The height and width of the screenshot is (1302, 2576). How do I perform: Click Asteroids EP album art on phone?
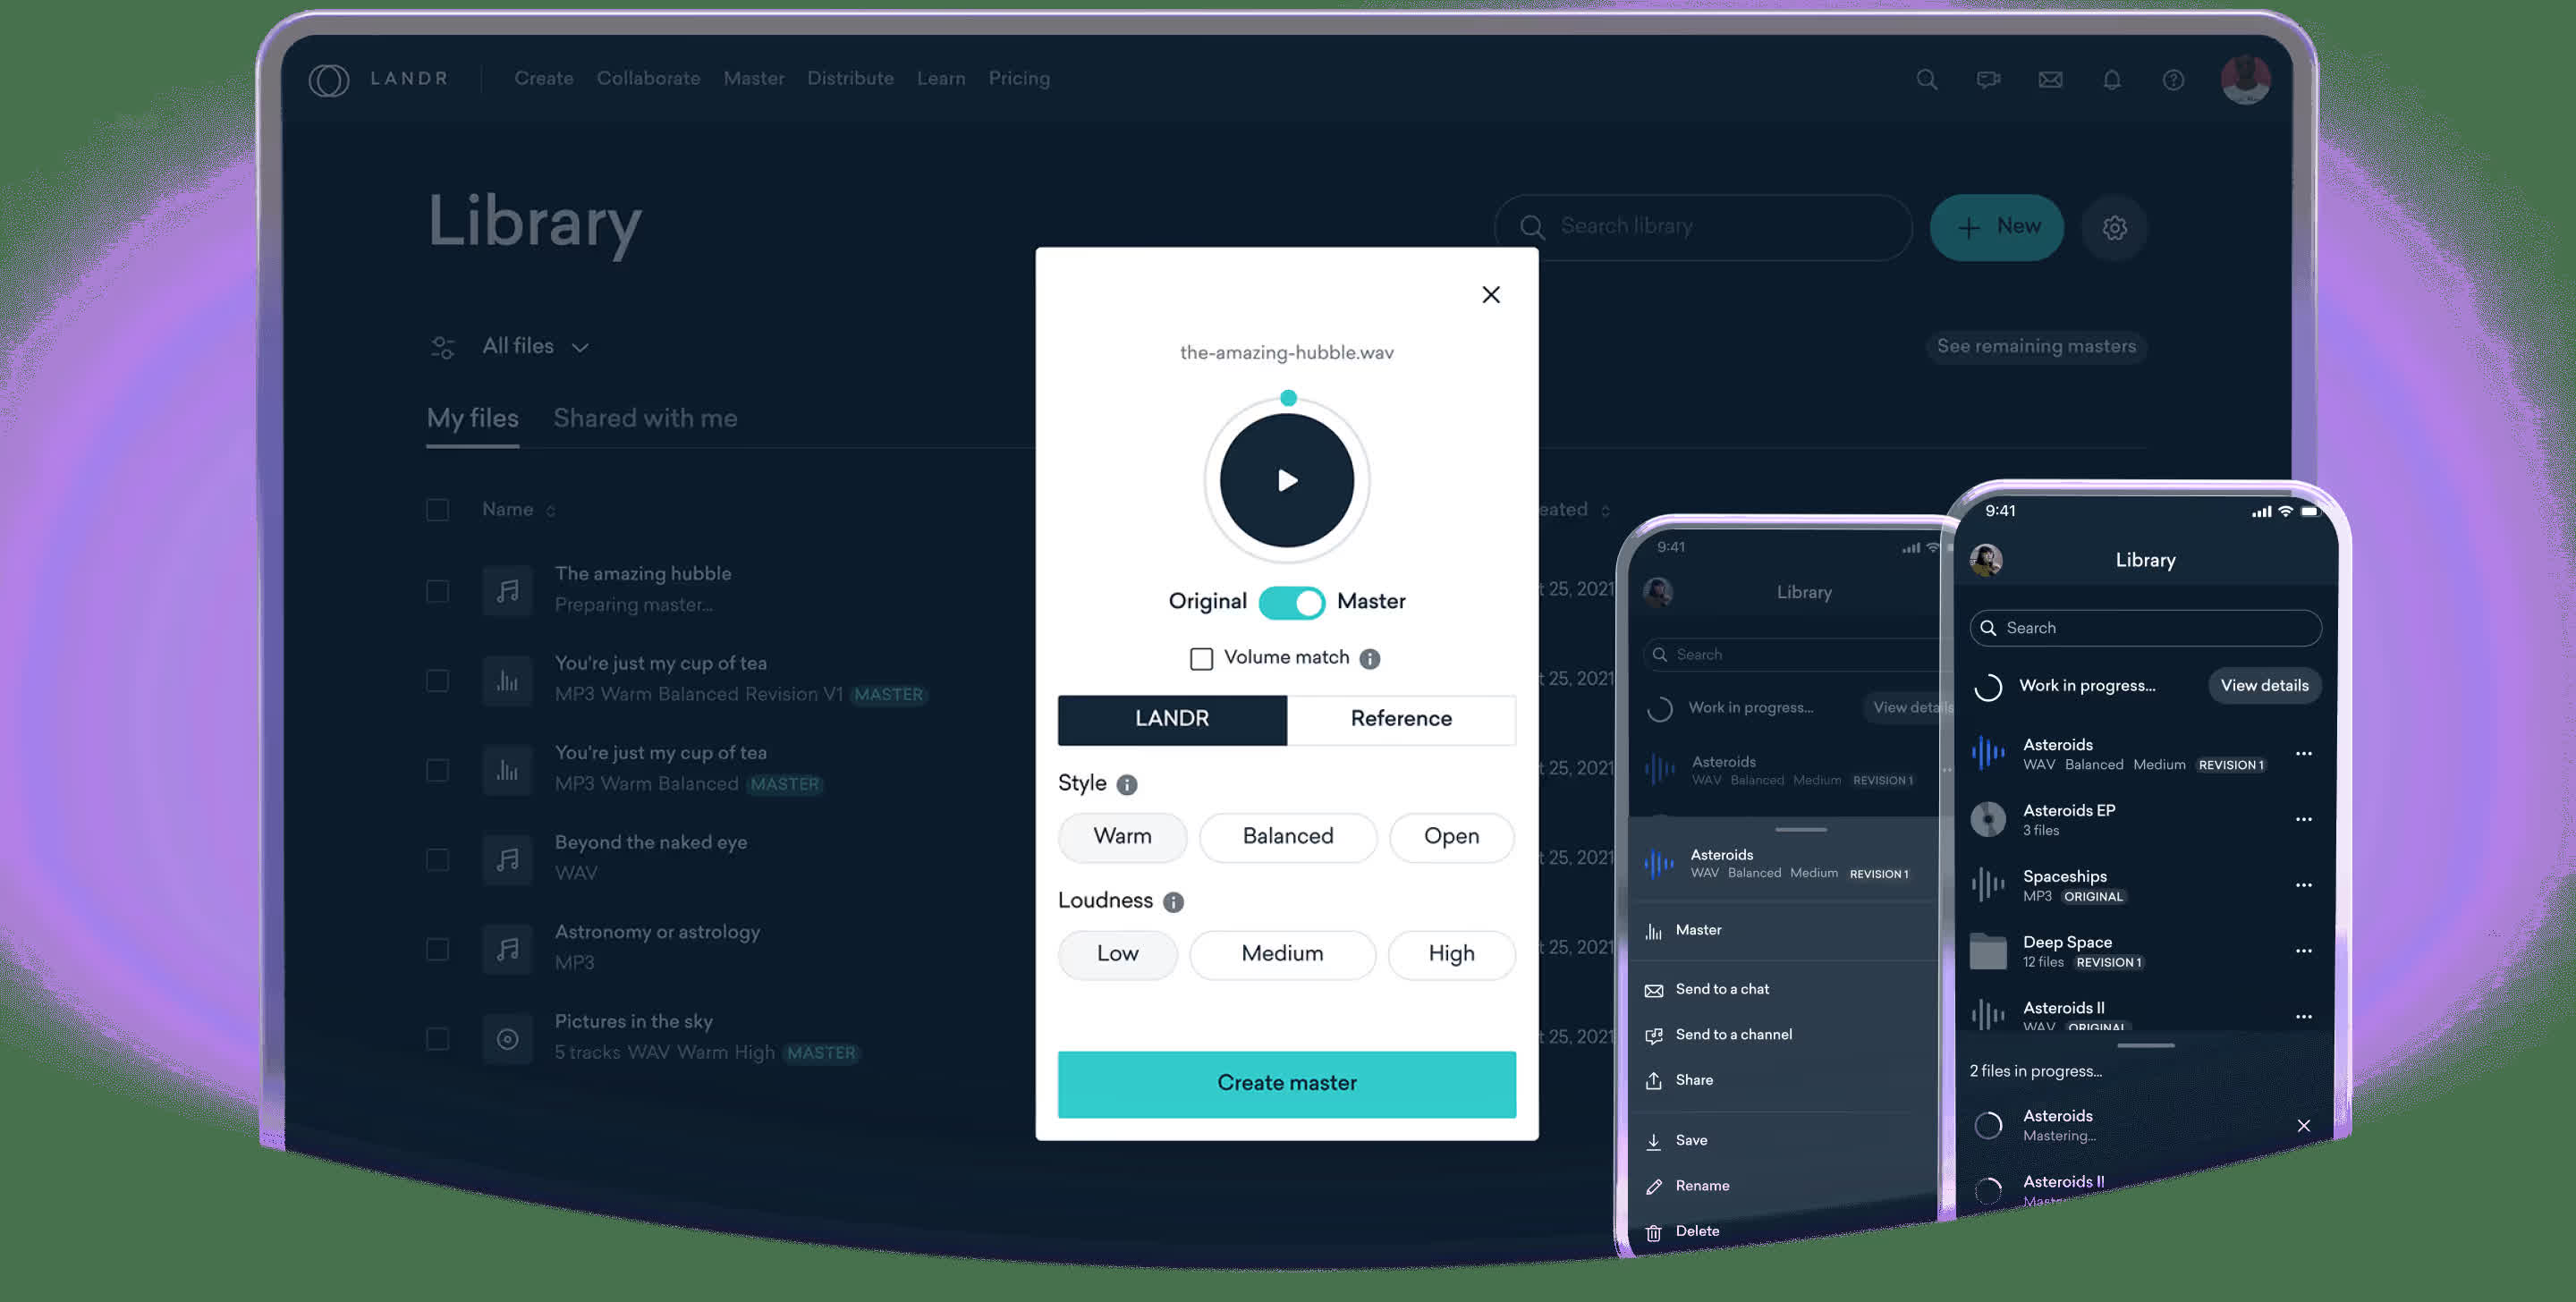coord(1988,819)
